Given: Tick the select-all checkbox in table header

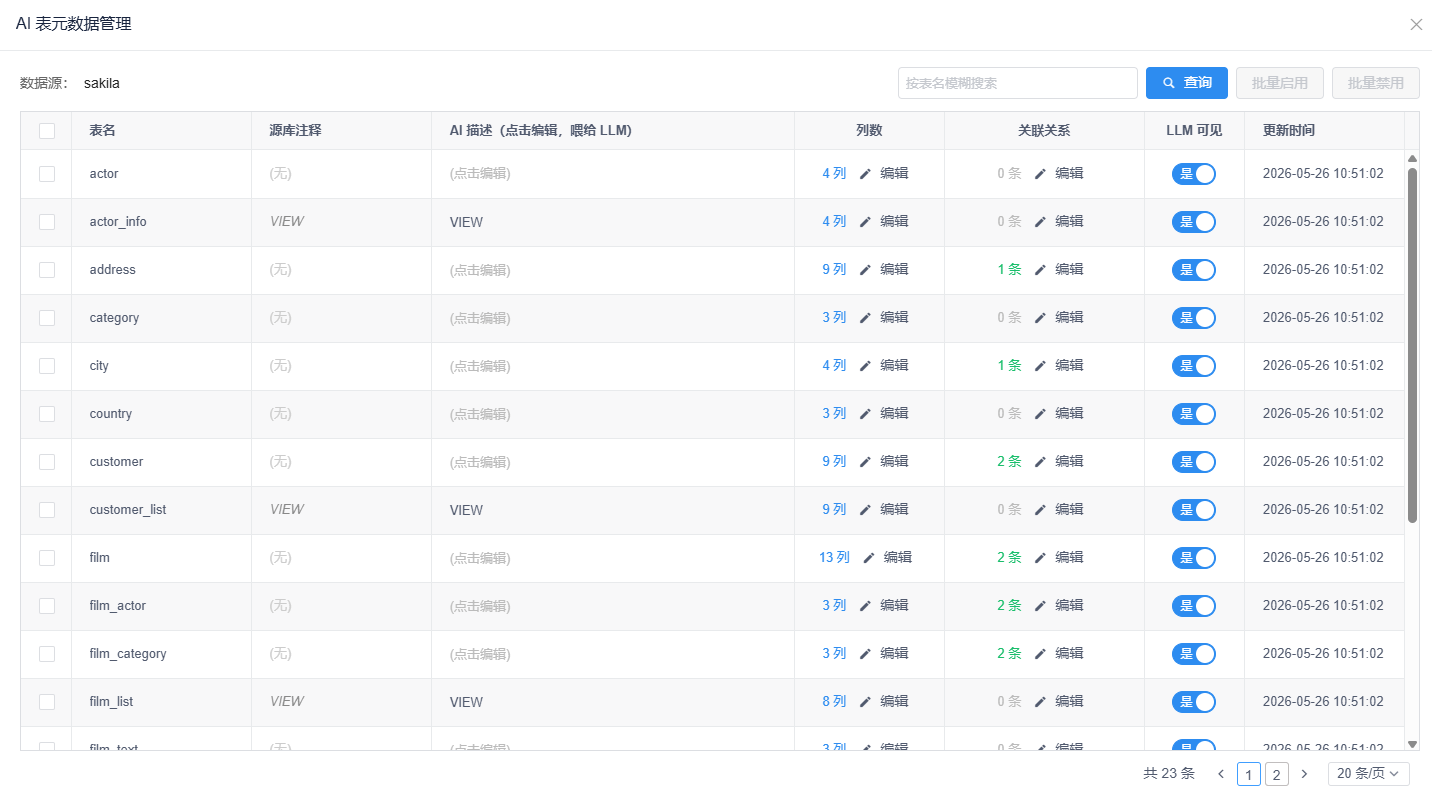Looking at the screenshot, I should (47, 130).
